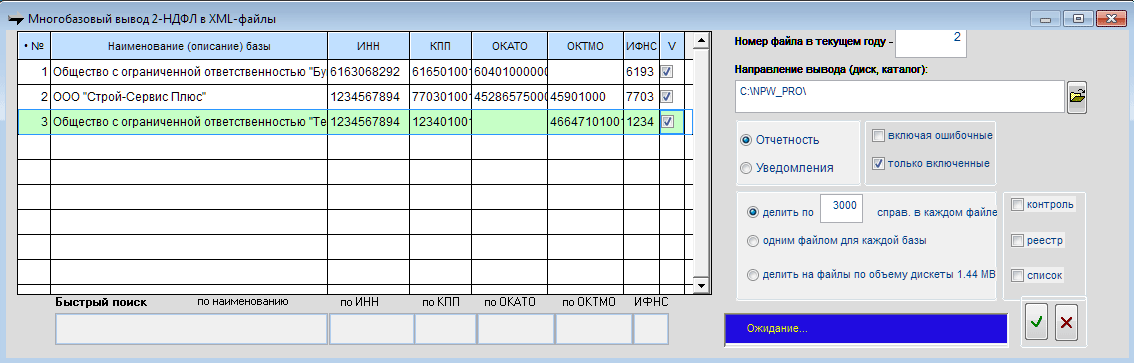This screenshot has height=363, width=1134.
Task: Click ИФНС cell 7703
Action: (641, 97)
